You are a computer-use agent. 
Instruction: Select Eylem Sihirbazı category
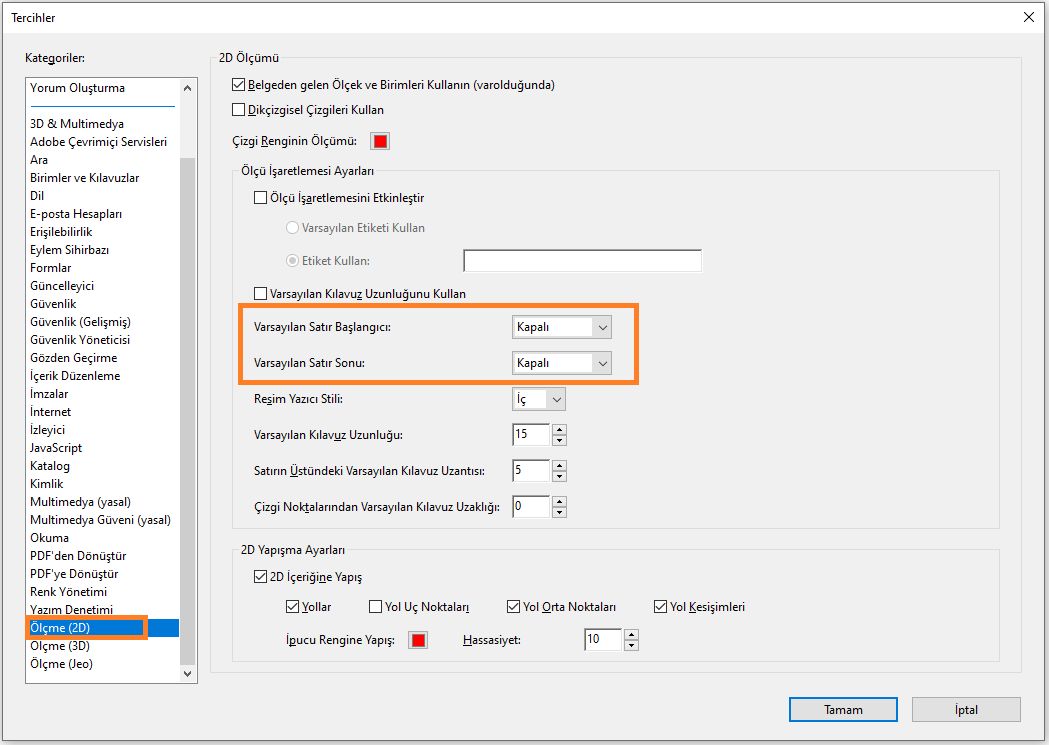tap(69, 250)
